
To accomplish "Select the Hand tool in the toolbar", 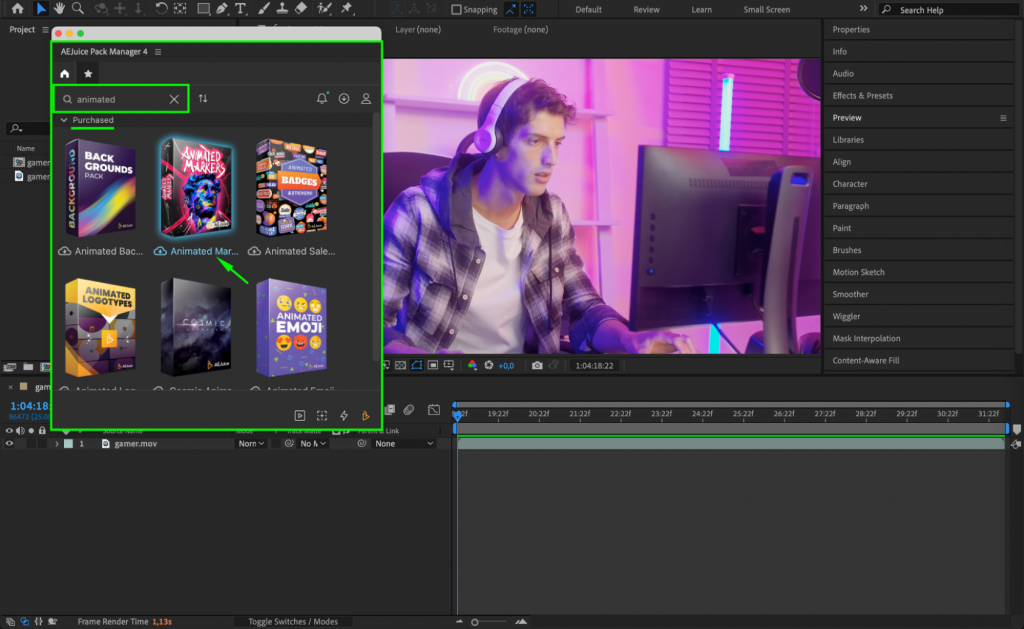I will point(59,9).
